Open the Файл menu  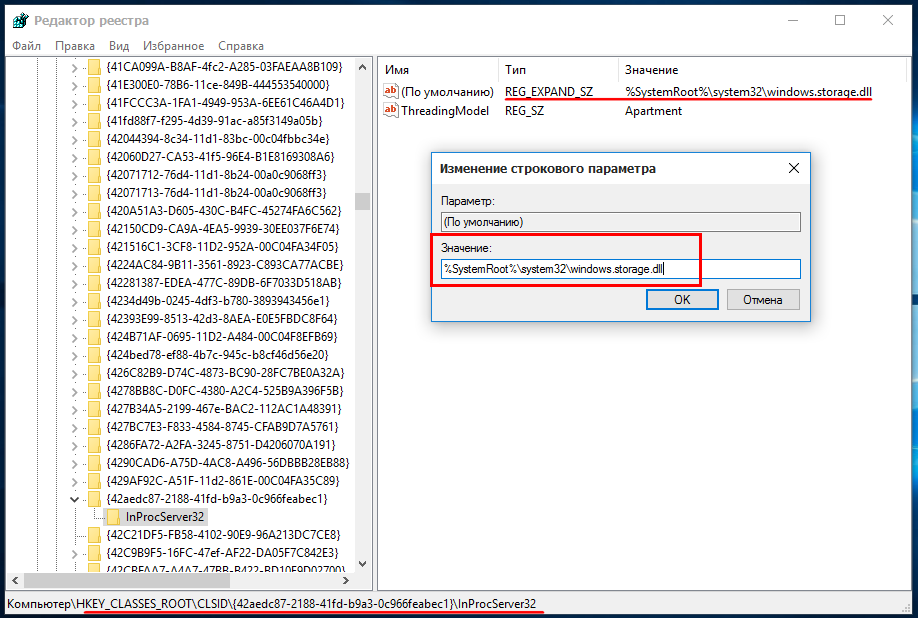[26, 46]
